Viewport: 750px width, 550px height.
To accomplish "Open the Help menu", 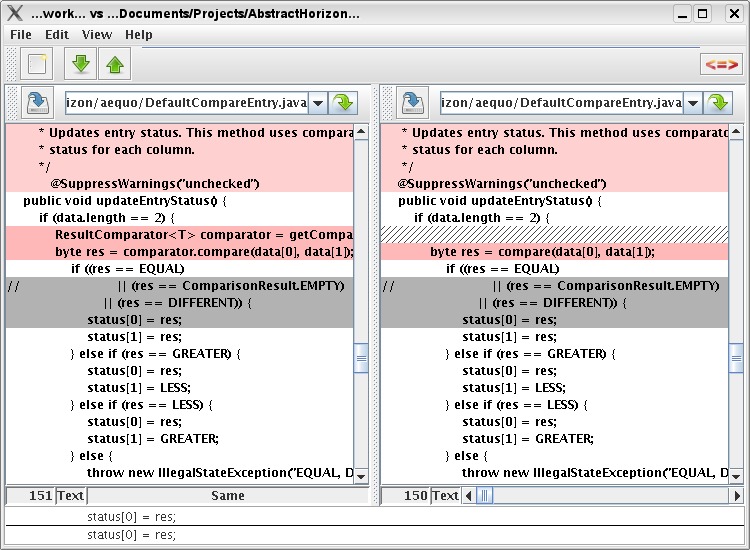I will pyautogui.click(x=139, y=34).
